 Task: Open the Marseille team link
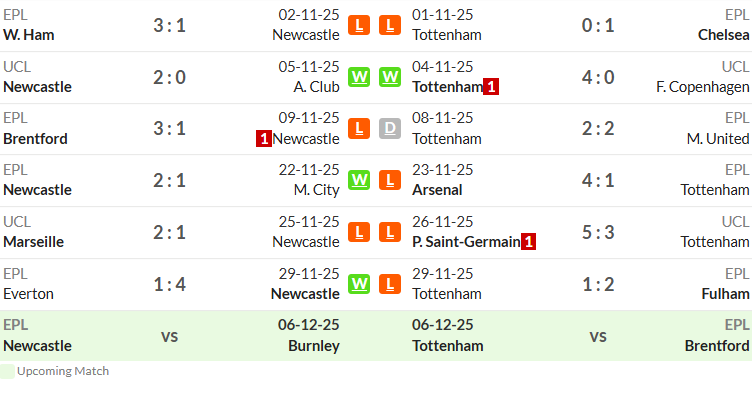point(34,242)
